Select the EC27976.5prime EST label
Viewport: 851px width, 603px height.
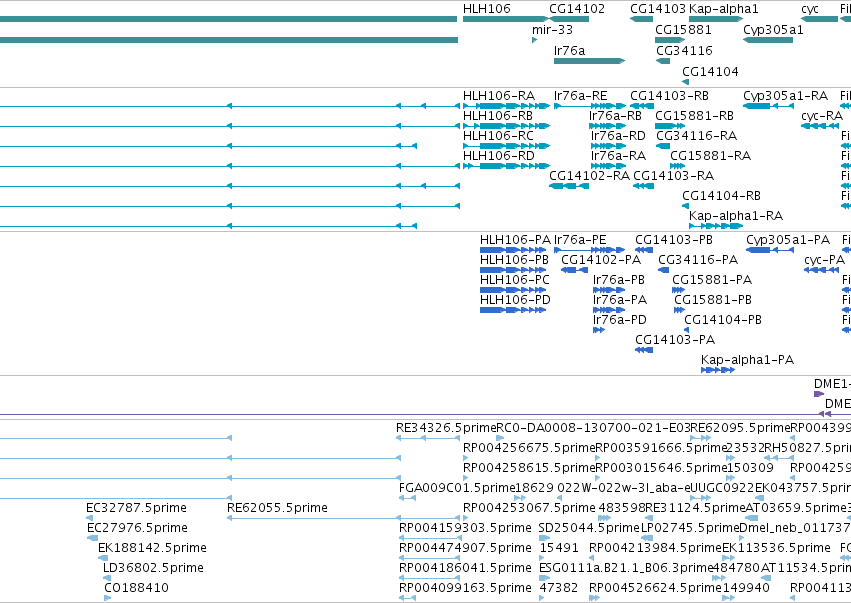(137, 528)
